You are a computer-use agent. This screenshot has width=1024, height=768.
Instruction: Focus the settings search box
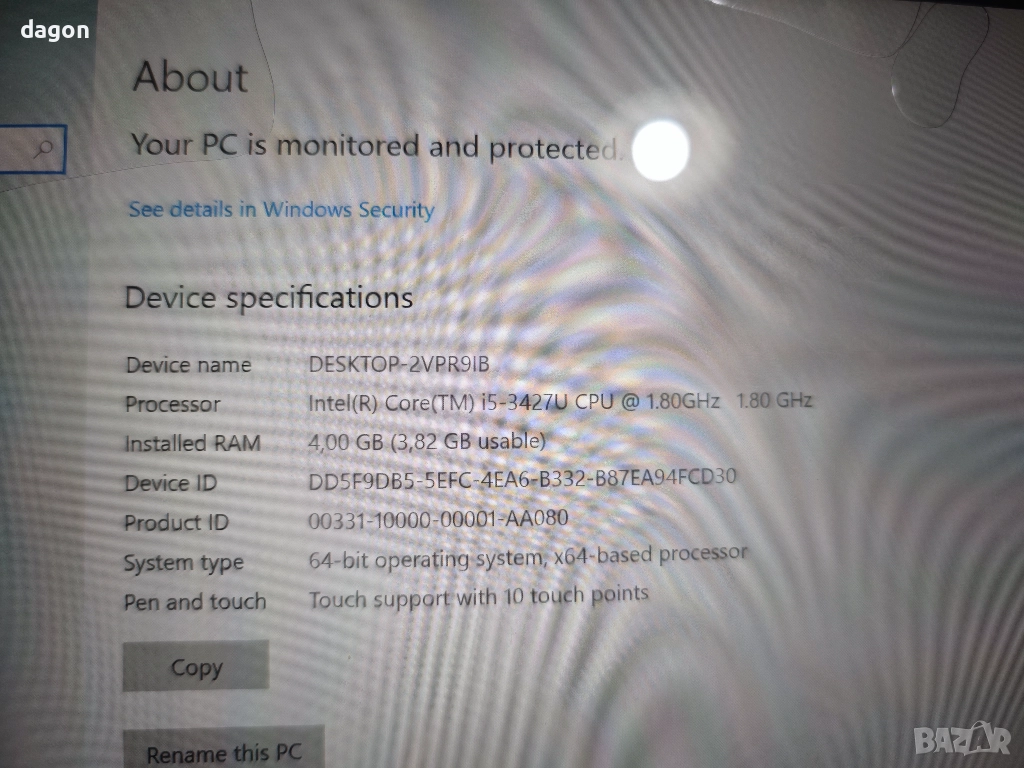33,149
